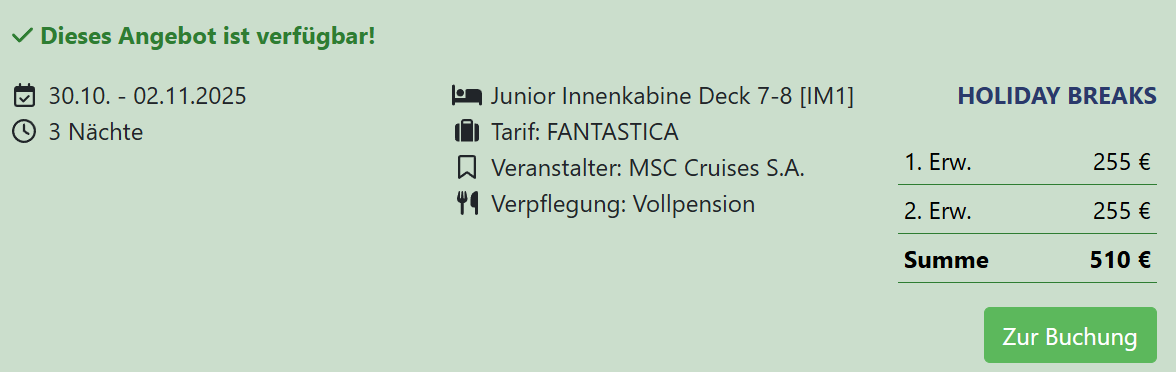Click the suitcase icon beside Tarif
This screenshot has height=372, width=1176.
[x=466, y=131]
